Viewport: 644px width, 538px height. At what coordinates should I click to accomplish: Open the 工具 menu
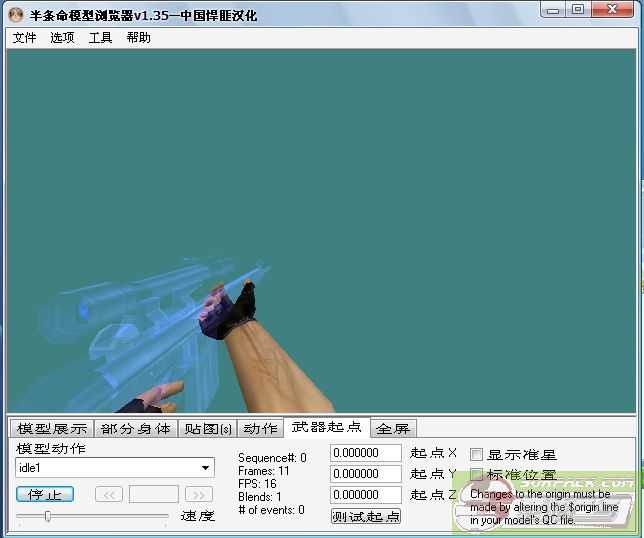pyautogui.click(x=100, y=38)
